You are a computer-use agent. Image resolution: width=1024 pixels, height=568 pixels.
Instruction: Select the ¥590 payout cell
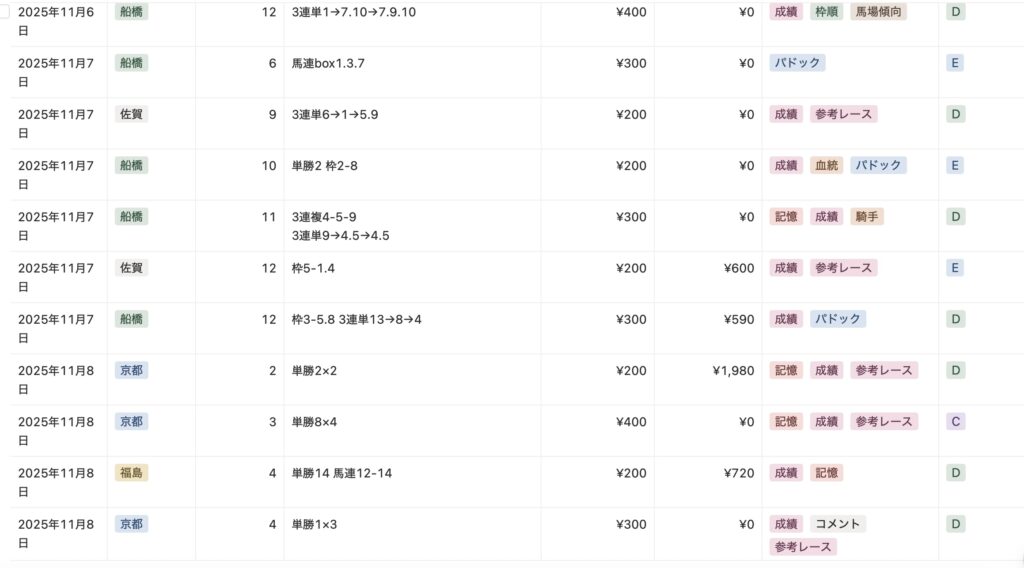tap(739, 319)
